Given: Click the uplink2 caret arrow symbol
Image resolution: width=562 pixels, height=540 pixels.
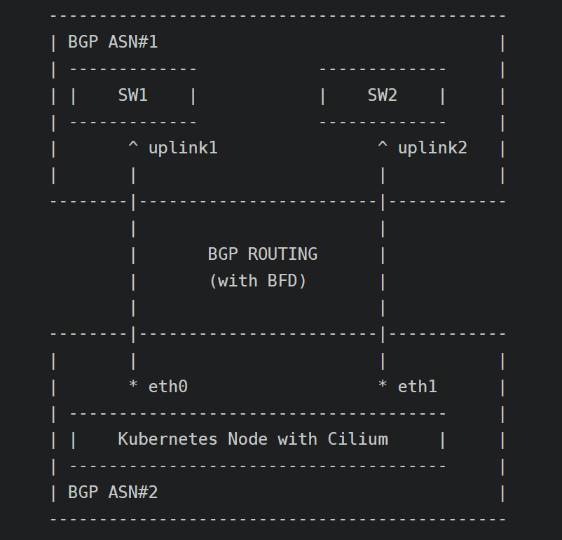Looking at the screenshot, I should 382,145.
